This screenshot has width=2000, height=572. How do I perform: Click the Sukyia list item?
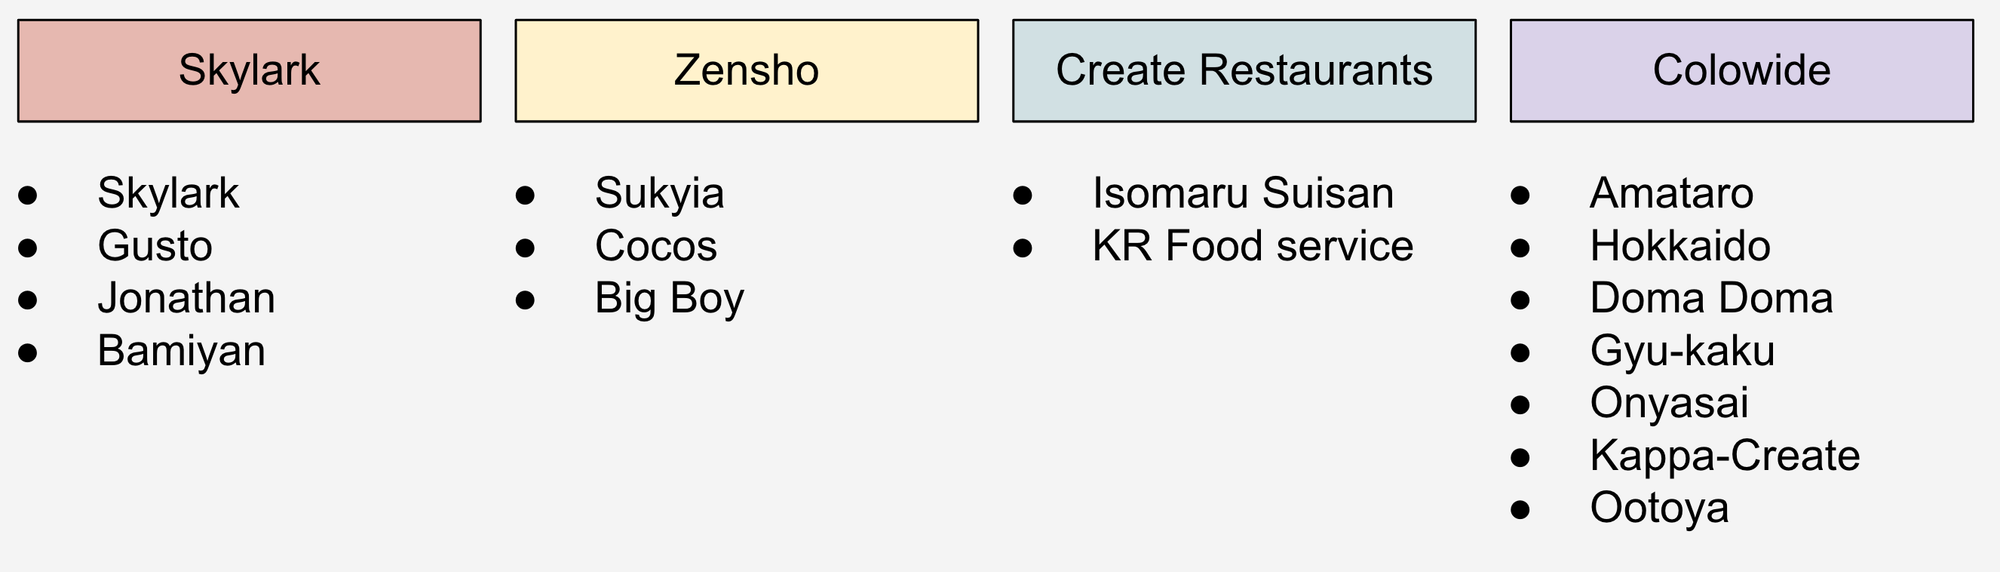[x=659, y=194]
